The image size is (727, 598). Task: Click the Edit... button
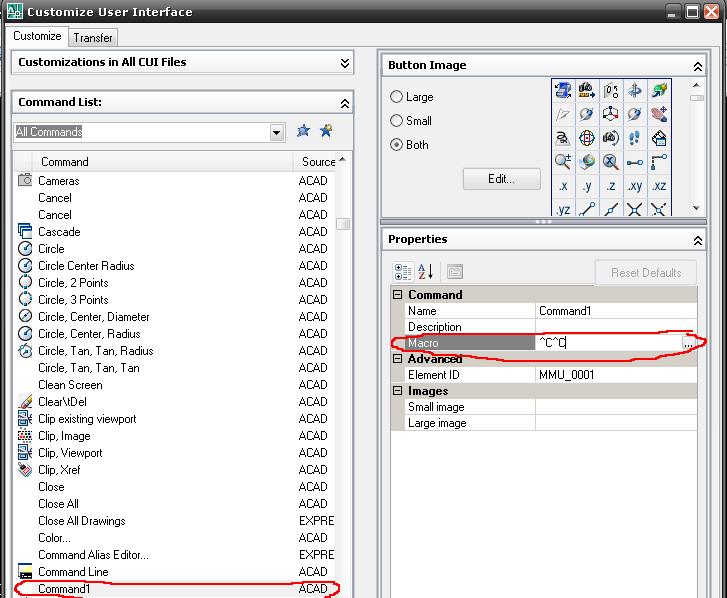(x=501, y=179)
